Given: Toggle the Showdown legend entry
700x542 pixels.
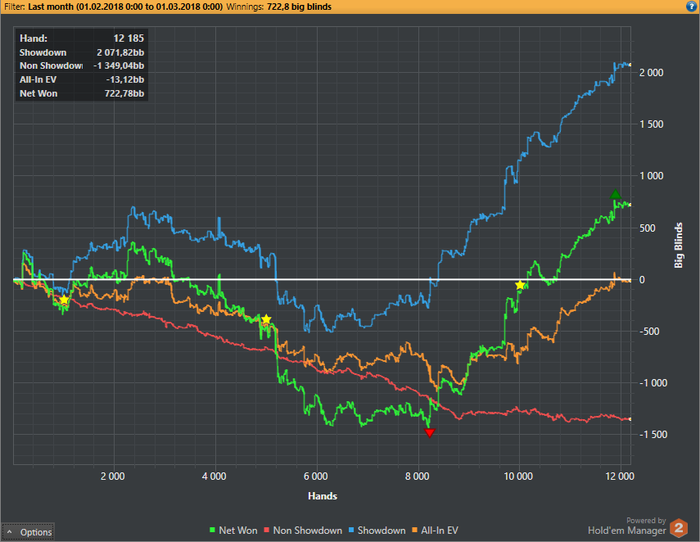Looking at the screenshot, I should tap(377, 530).
